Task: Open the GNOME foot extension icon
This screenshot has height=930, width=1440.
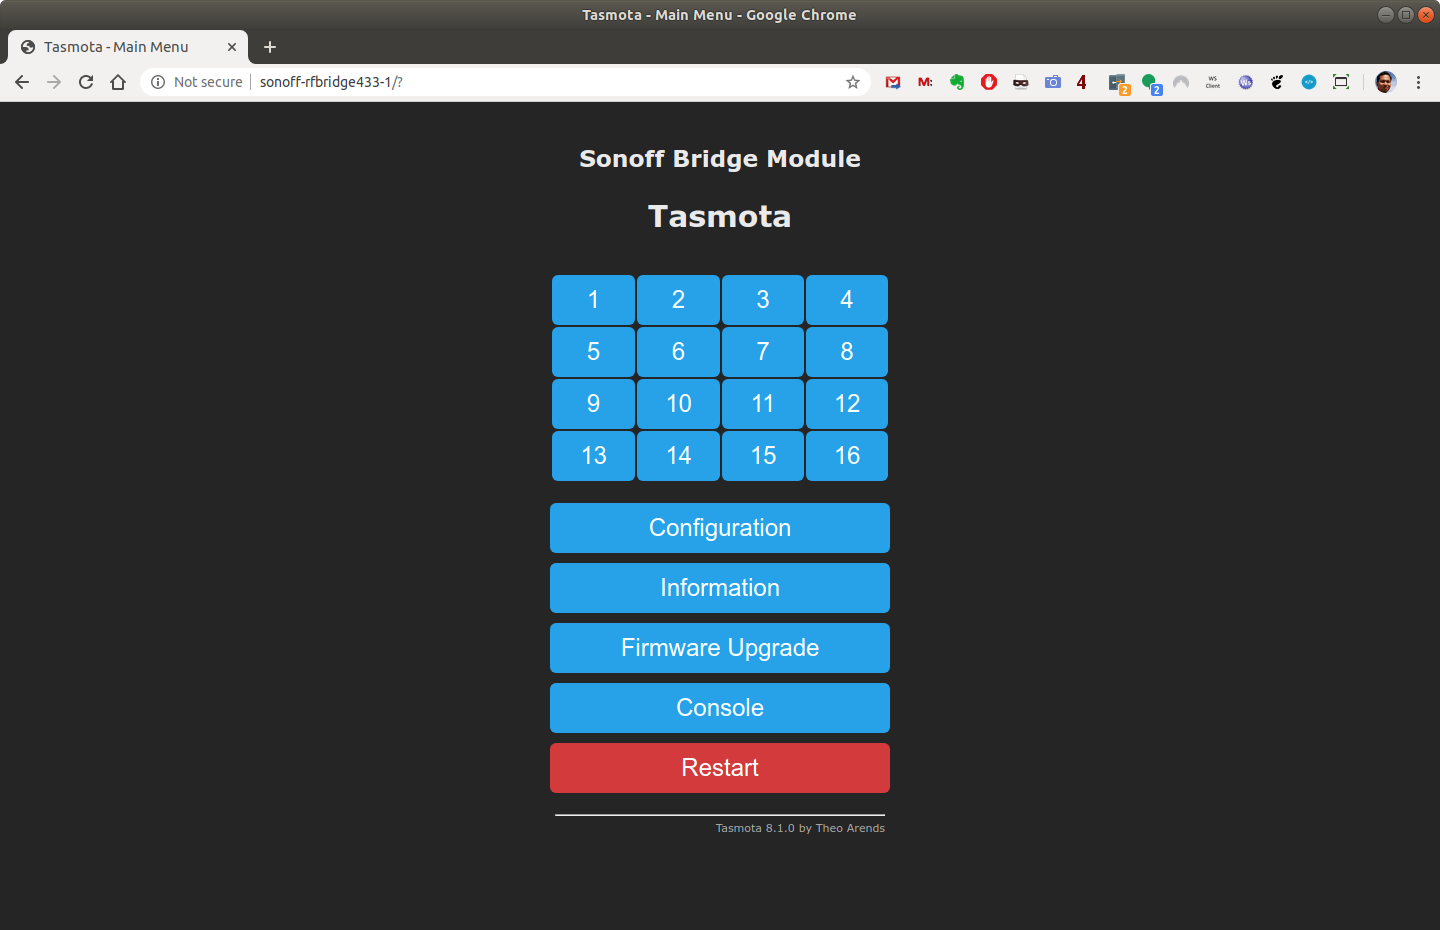Action: 1277,82
